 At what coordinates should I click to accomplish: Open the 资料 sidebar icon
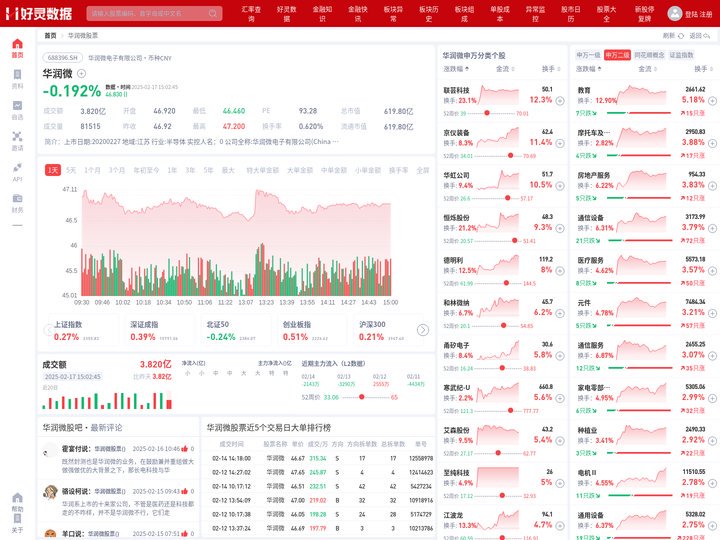point(17,75)
